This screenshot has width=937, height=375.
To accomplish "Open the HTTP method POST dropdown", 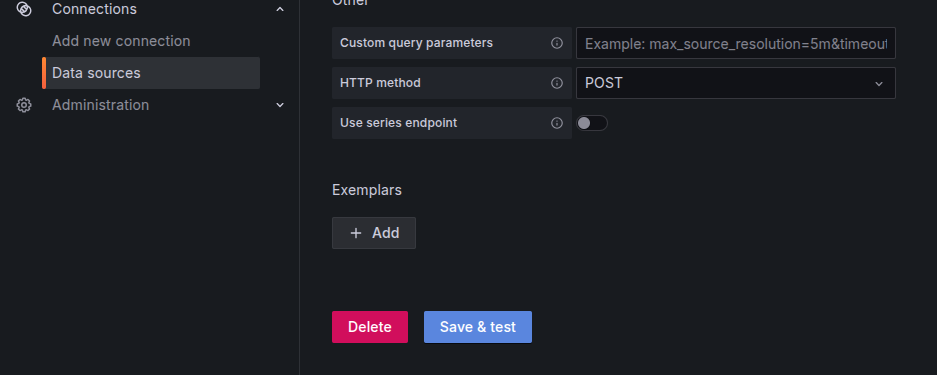I will pos(736,83).
